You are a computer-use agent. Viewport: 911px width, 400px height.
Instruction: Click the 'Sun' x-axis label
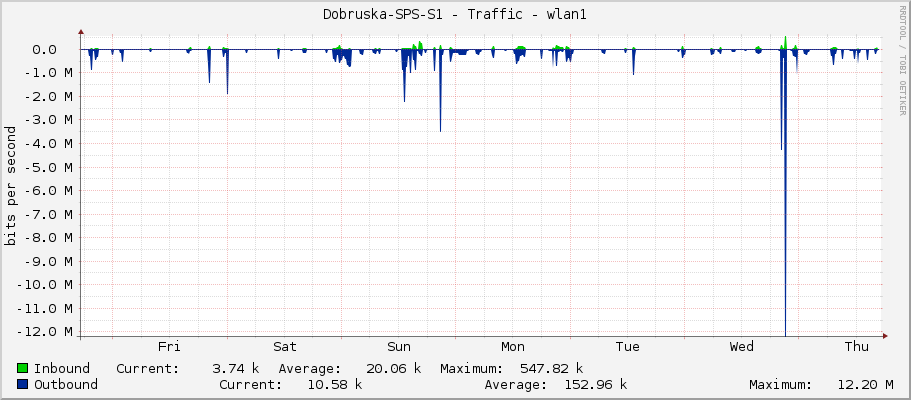tap(399, 347)
